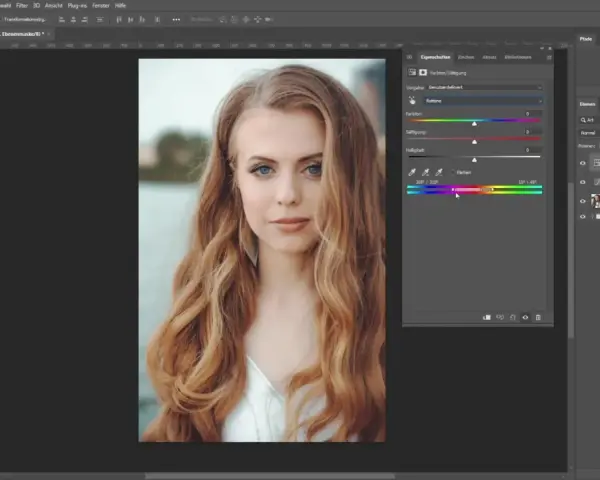Viewport: 600px width, 480px height.
Task: Open the Plug-ins menu
Action: coord(77,5)
